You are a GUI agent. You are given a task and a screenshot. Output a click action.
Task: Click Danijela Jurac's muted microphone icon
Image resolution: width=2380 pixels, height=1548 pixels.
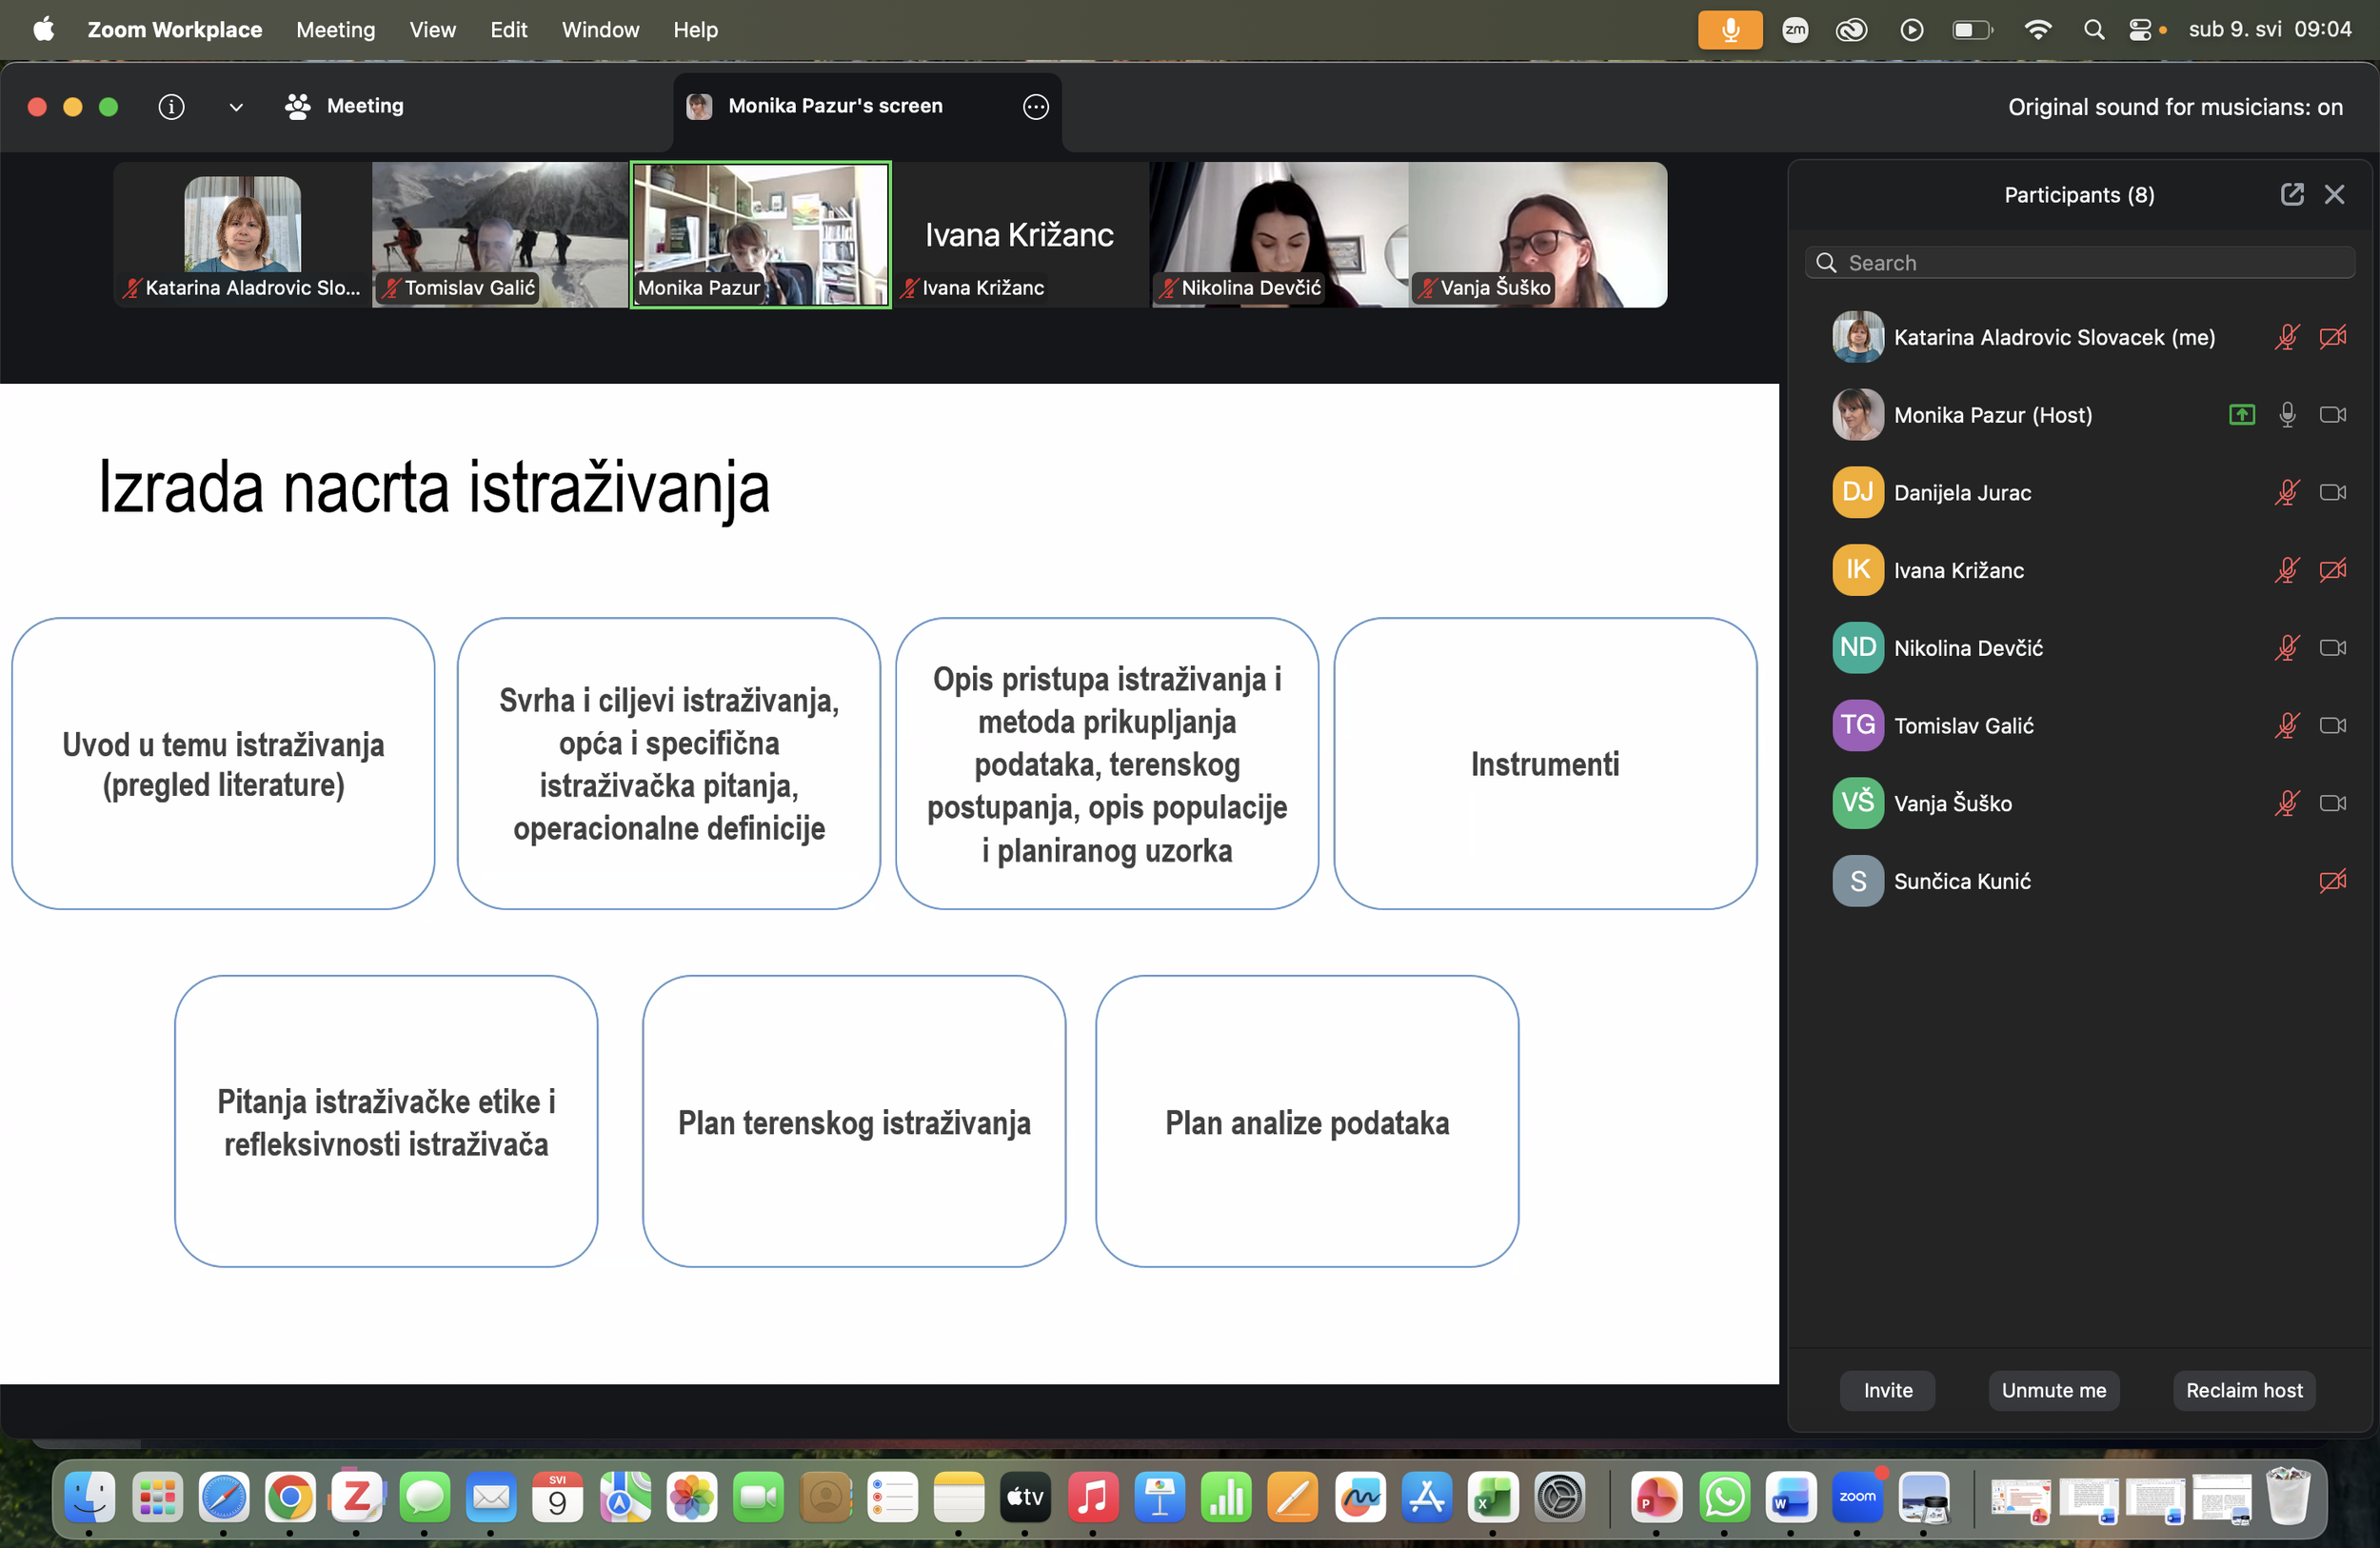[2287, 492]
